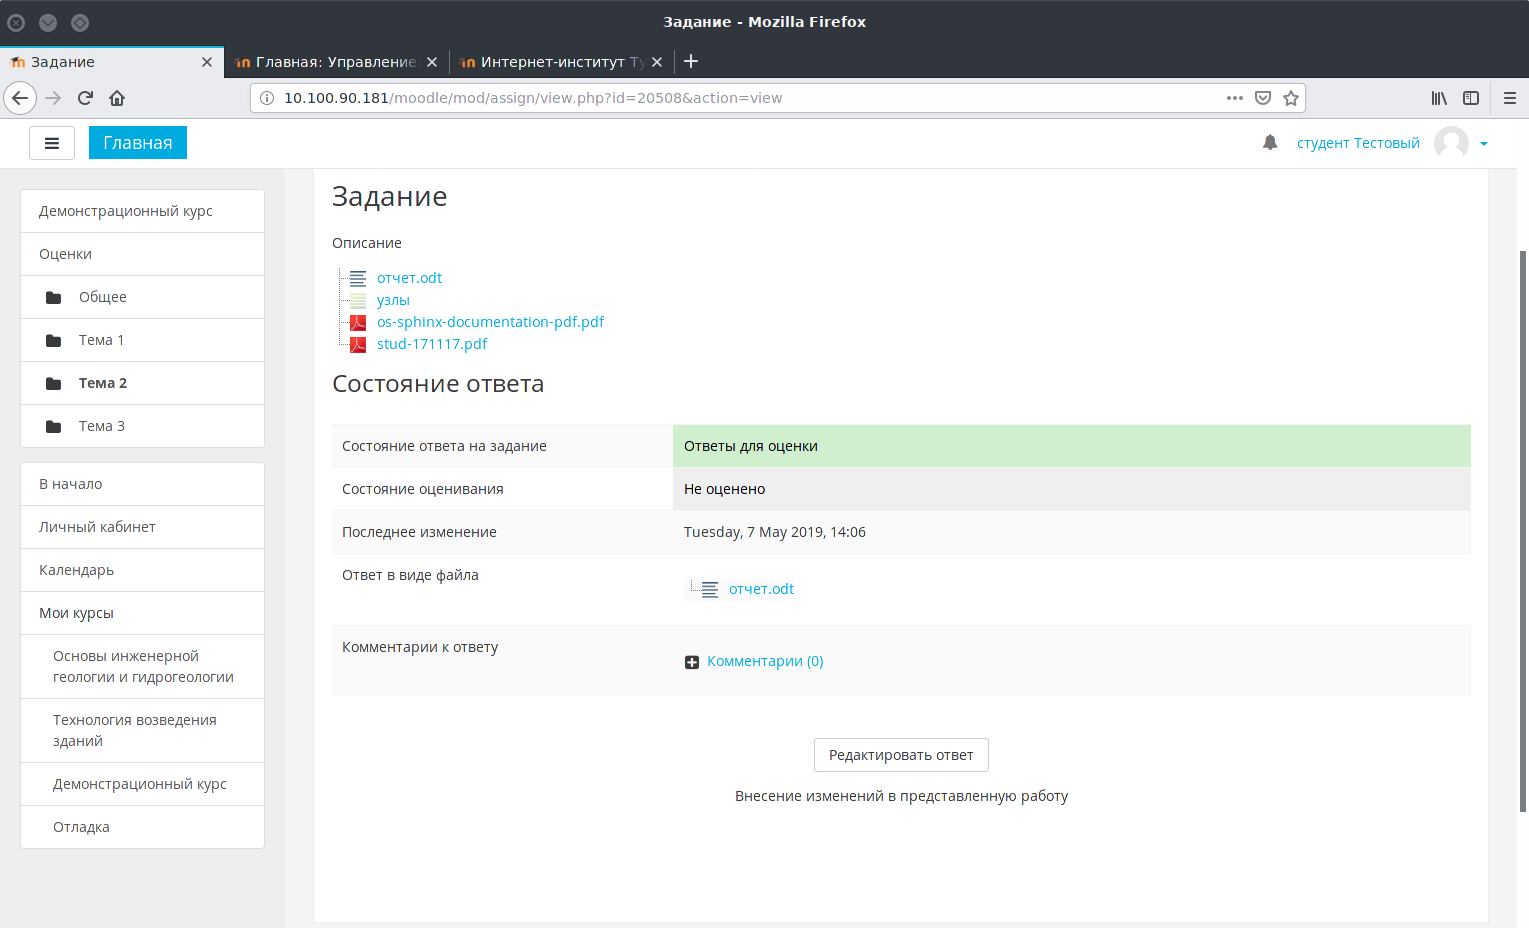Open Тема 2 section in sidebar

(142, 383)
